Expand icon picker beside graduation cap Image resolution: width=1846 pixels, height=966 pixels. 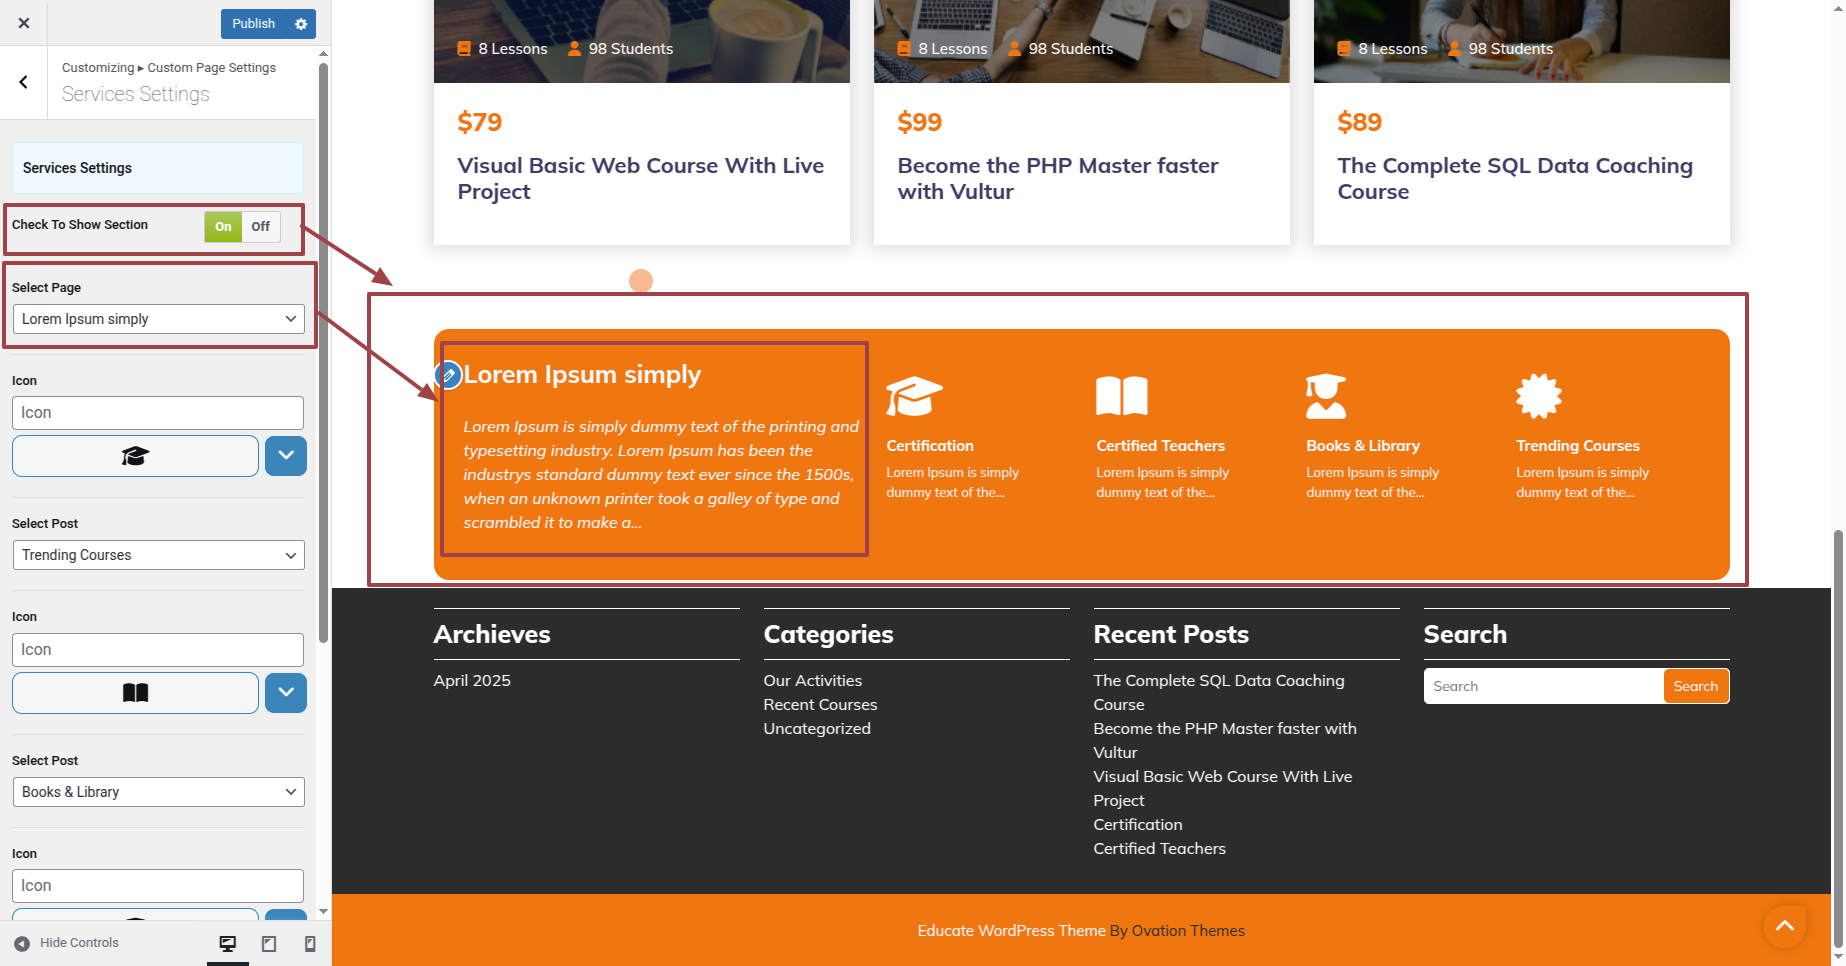286,456
